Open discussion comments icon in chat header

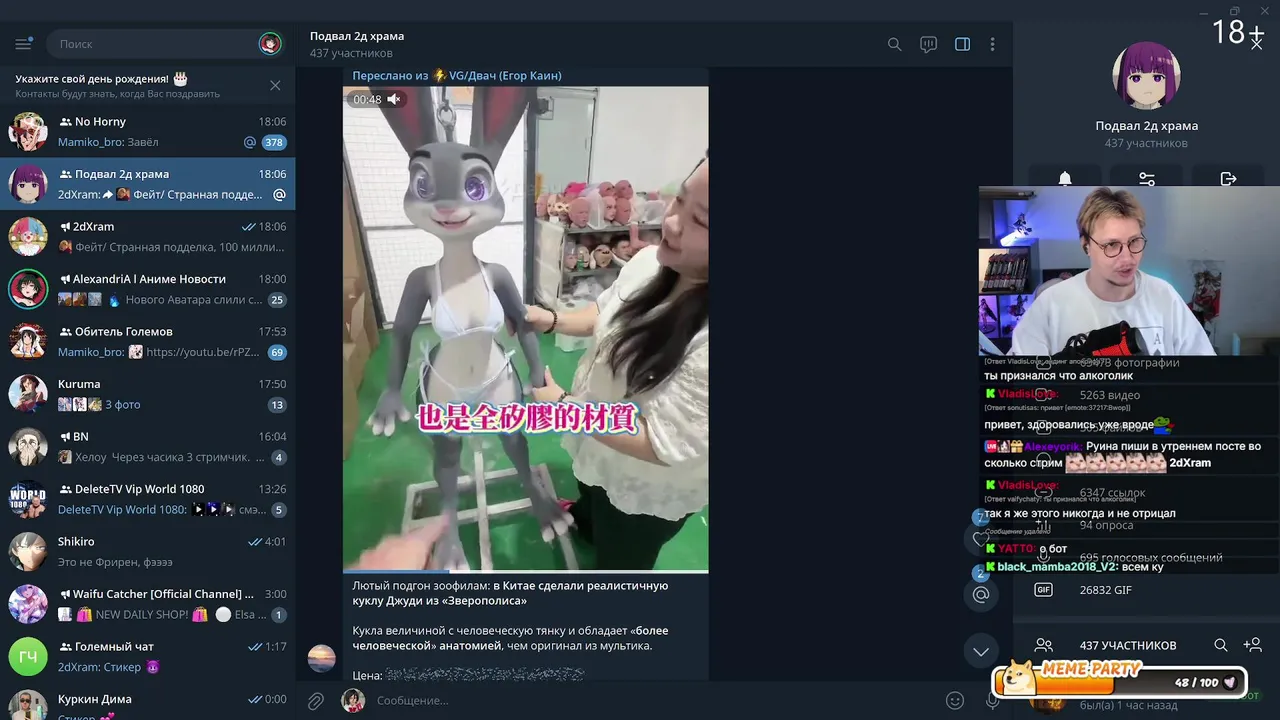(x=928, y=44)
